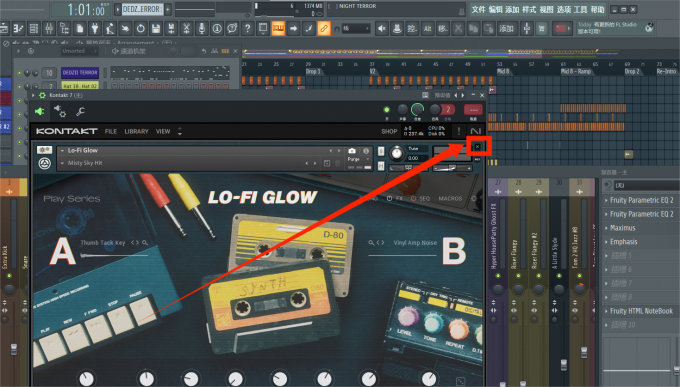Screen dimensions: 680x387
Task: Click the Thumb Tack Key sound label
Action: (x=103, y=243)
